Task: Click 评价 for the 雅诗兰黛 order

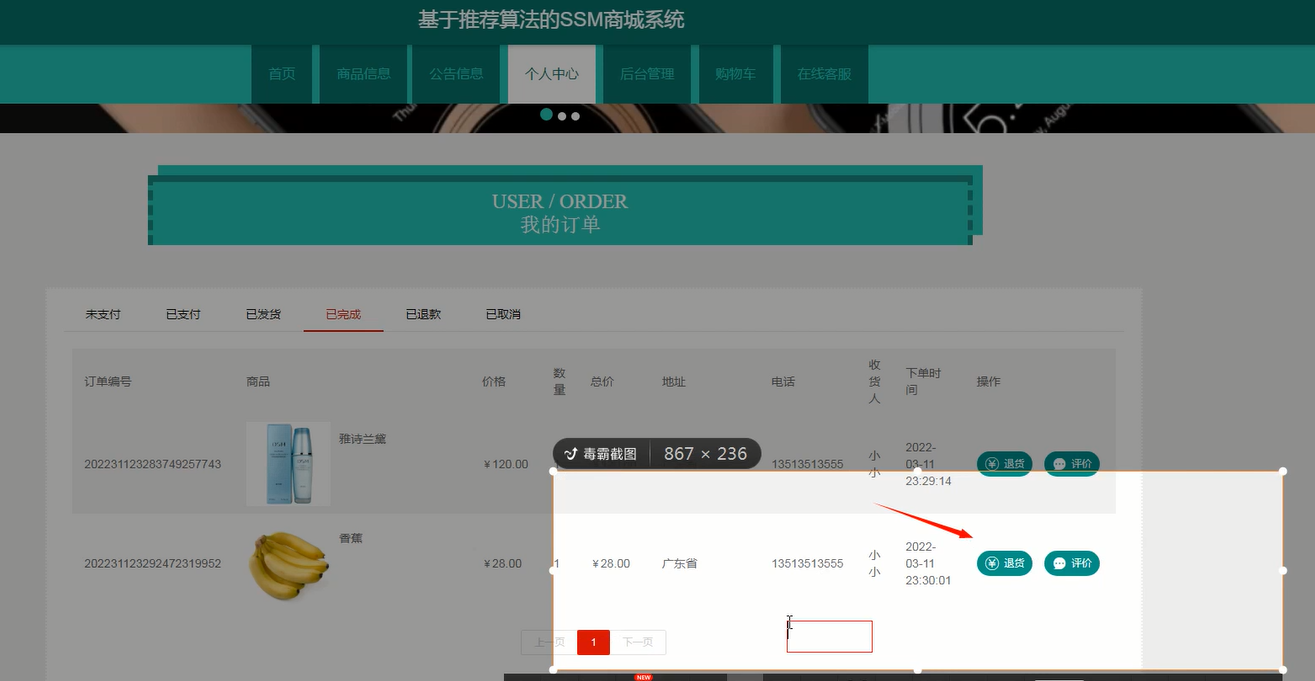Action: click(x=1072, y=464)
